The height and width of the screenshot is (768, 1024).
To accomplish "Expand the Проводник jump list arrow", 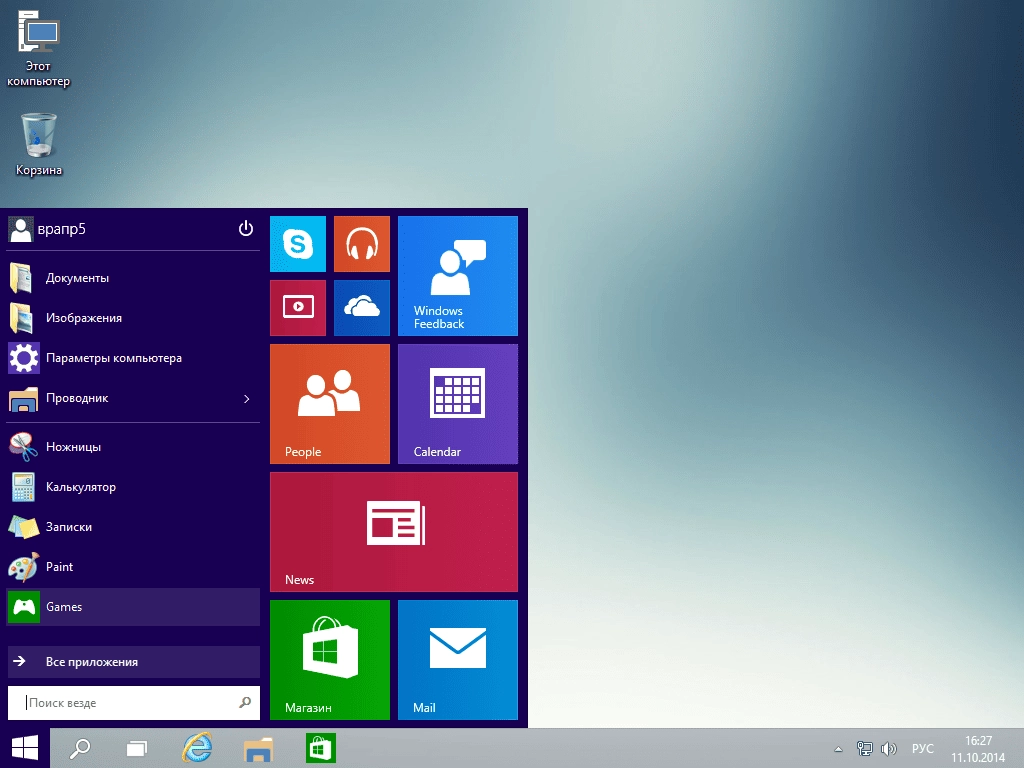I will [x=247, y=398].
